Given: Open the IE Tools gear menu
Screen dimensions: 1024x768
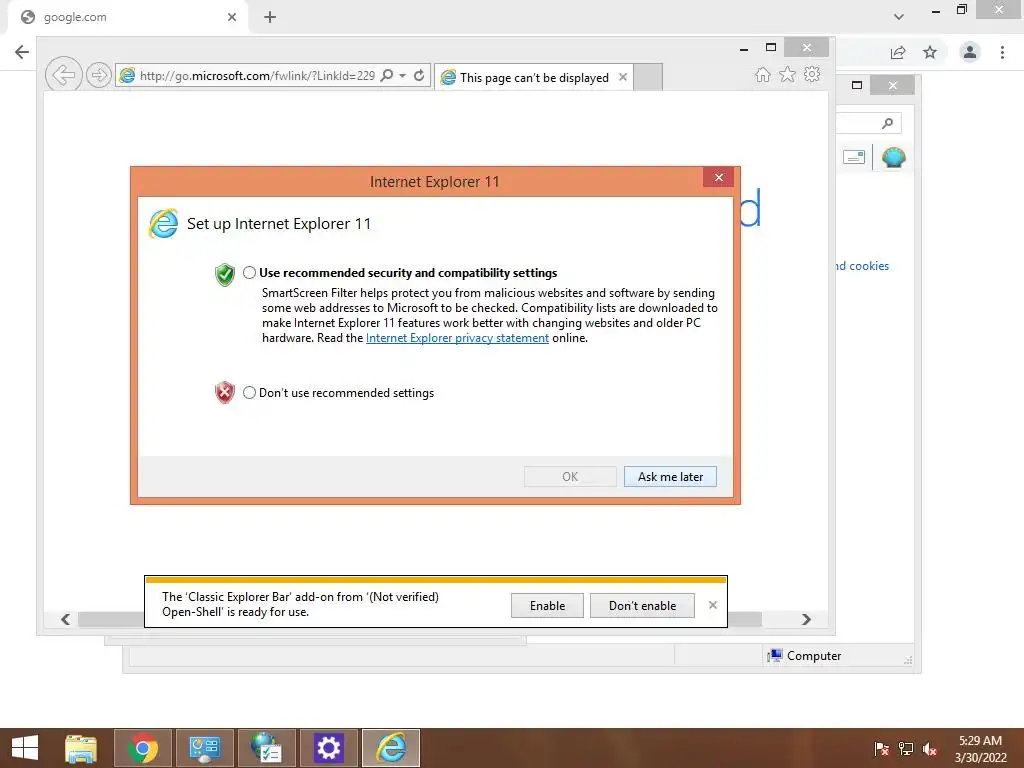Looking at the screenshot, I should click(812, 74).
